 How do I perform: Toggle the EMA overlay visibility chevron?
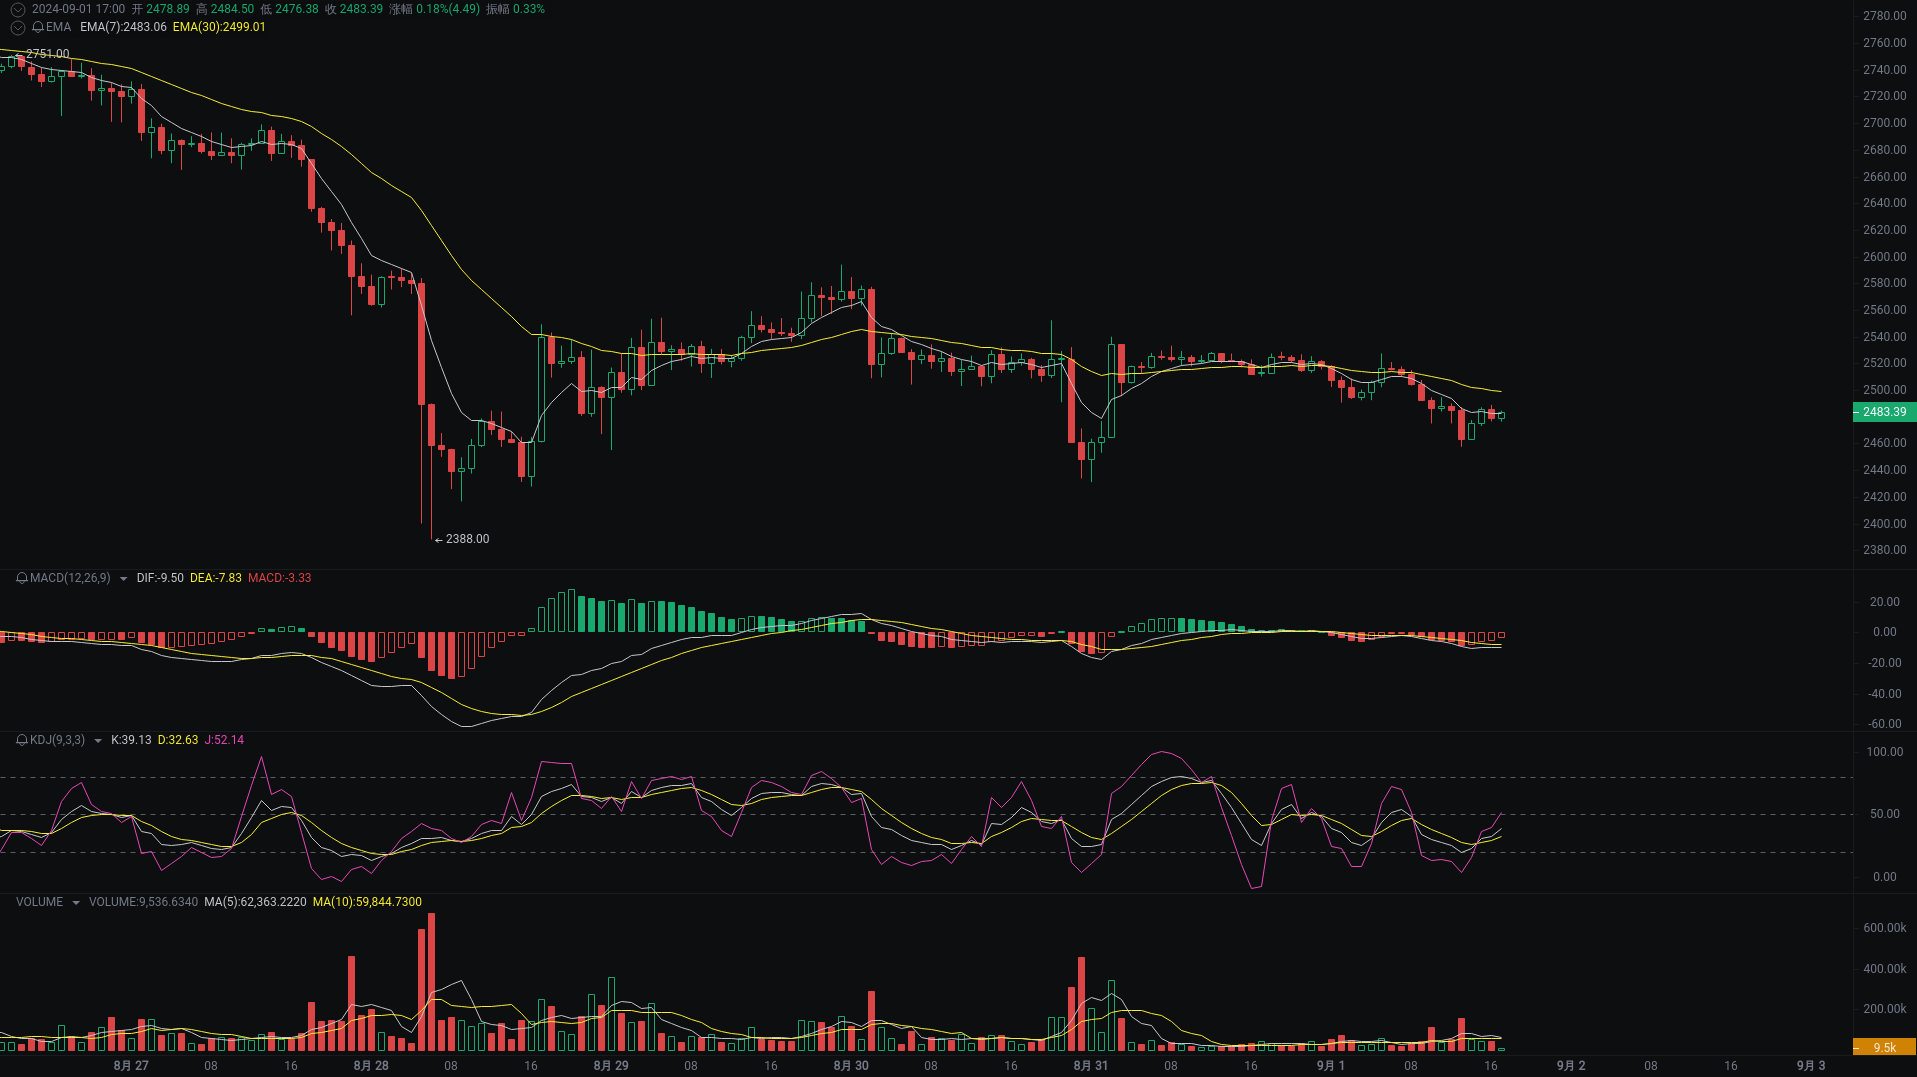[17, 27]
